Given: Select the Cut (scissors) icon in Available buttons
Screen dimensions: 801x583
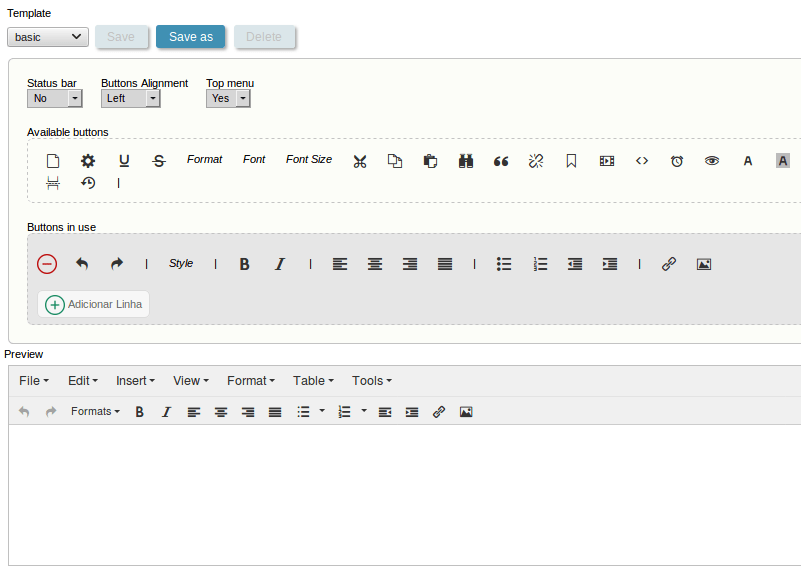Looking at the screenshot, I should [x=359, y=160].
